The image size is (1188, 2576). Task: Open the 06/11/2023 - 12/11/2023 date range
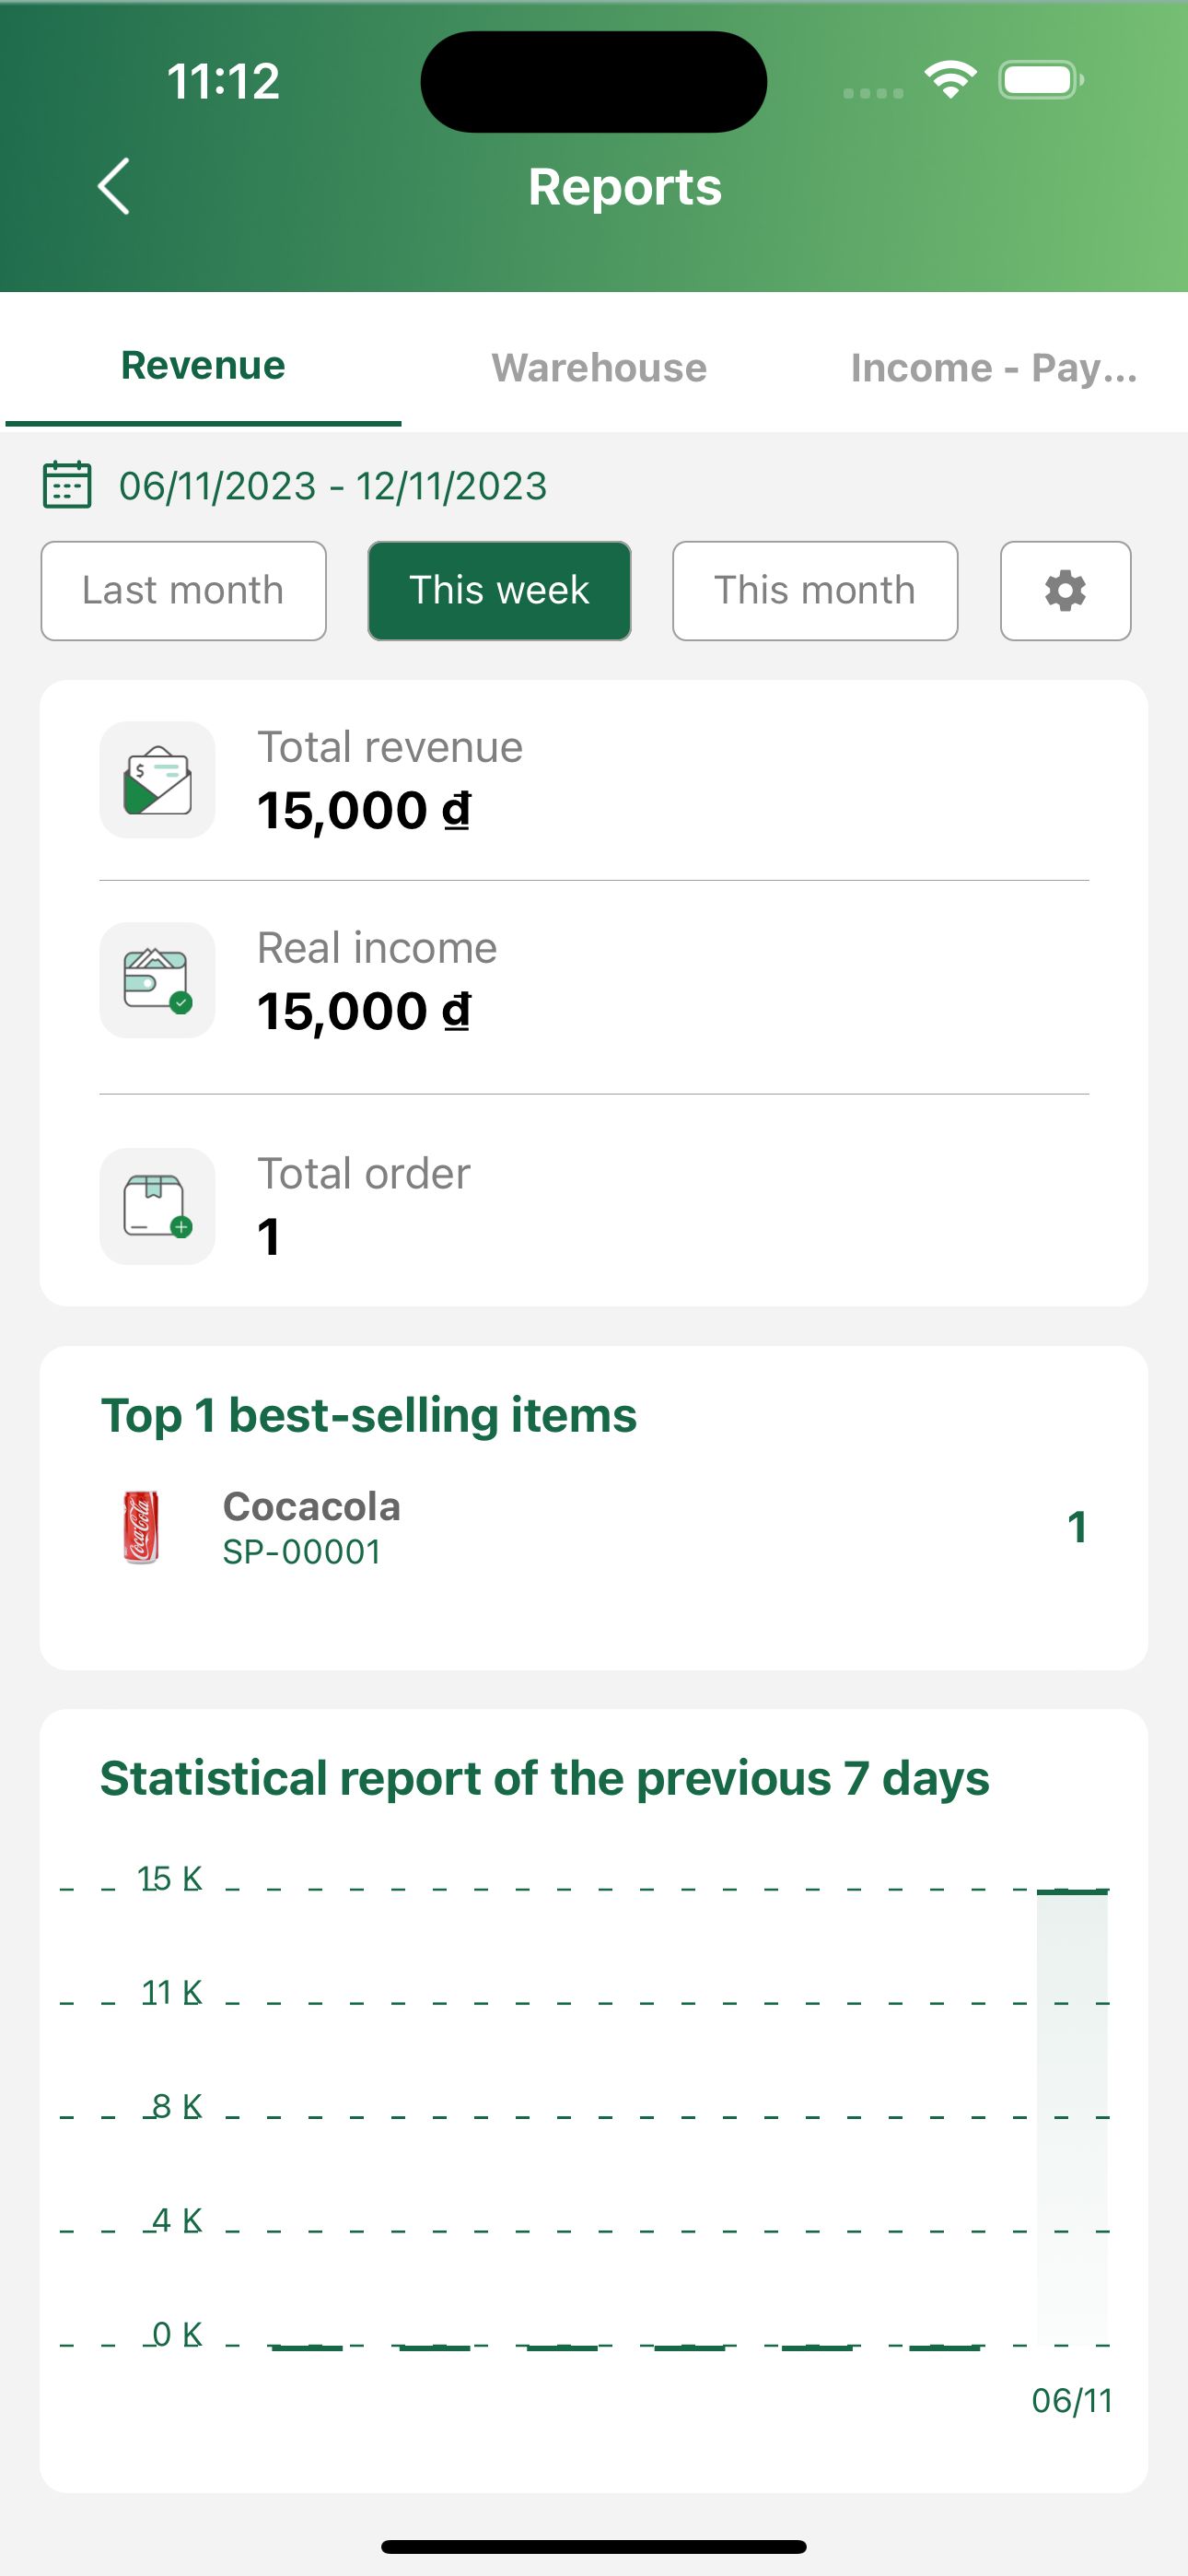333,486
